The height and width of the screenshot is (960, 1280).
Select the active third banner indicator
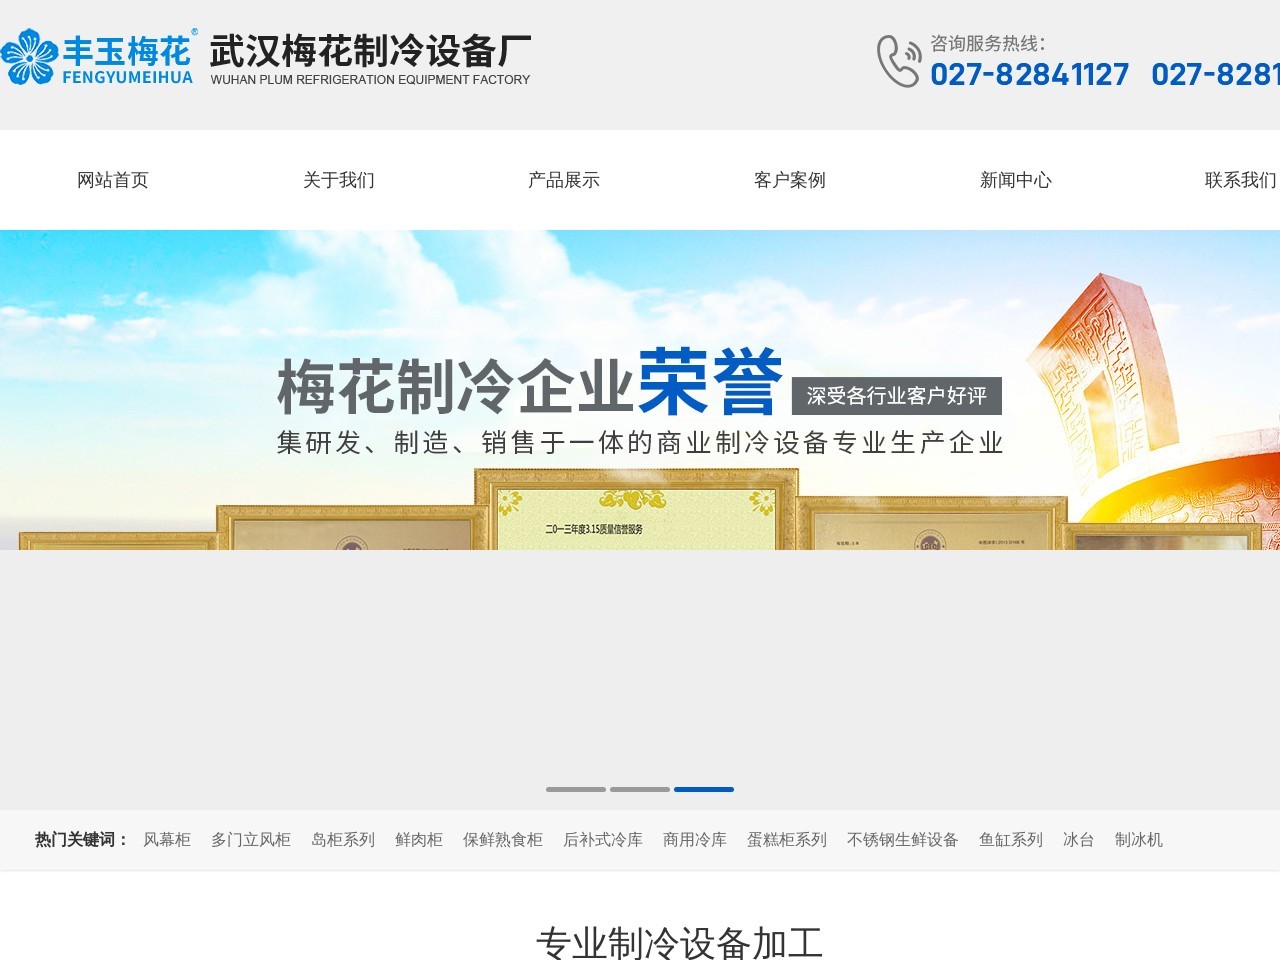point(704,789)
